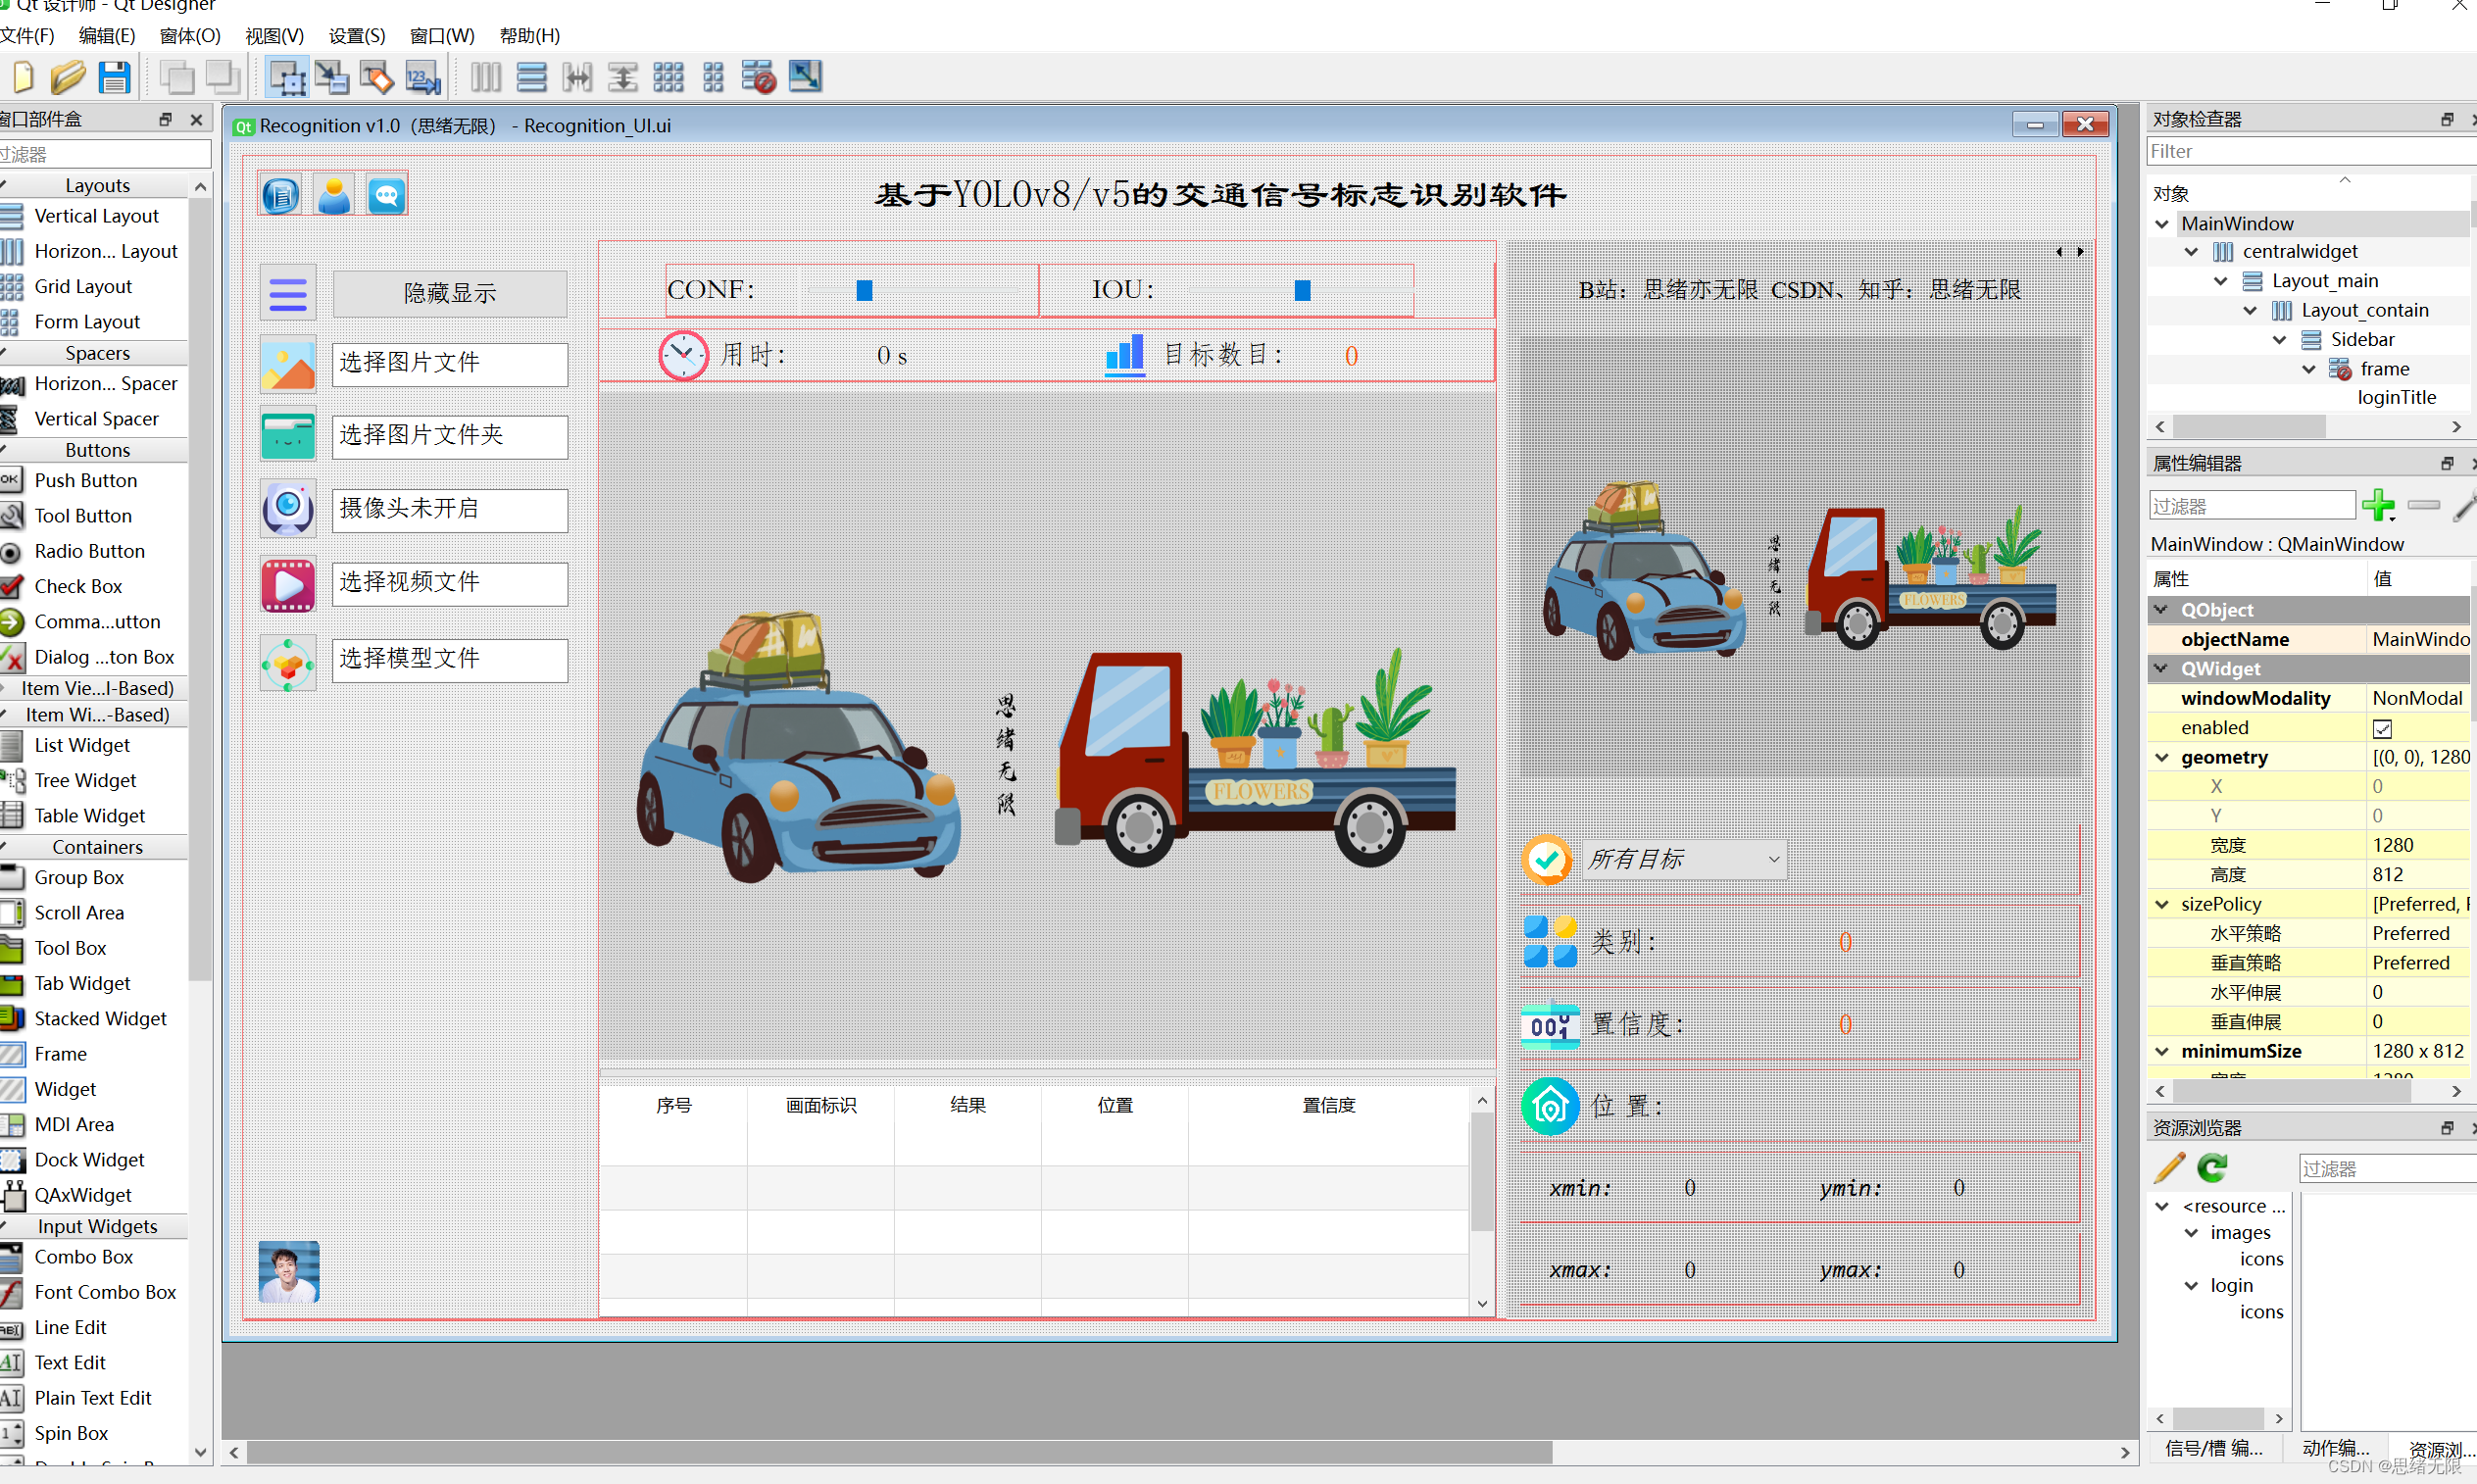Open the 窗体(O) menu
This screenshot has width=2477, height=1484.
[189, 36]
